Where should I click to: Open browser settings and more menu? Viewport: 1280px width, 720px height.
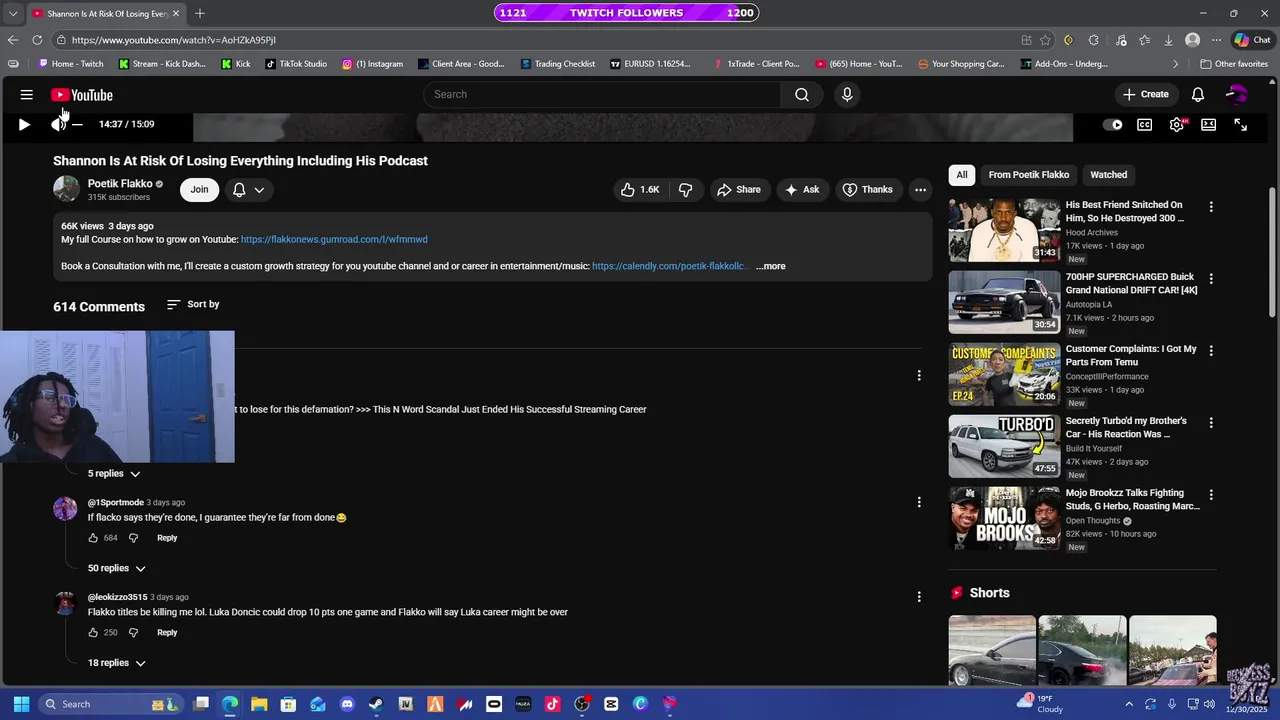pyautogui.click(x=1216, y=40)
